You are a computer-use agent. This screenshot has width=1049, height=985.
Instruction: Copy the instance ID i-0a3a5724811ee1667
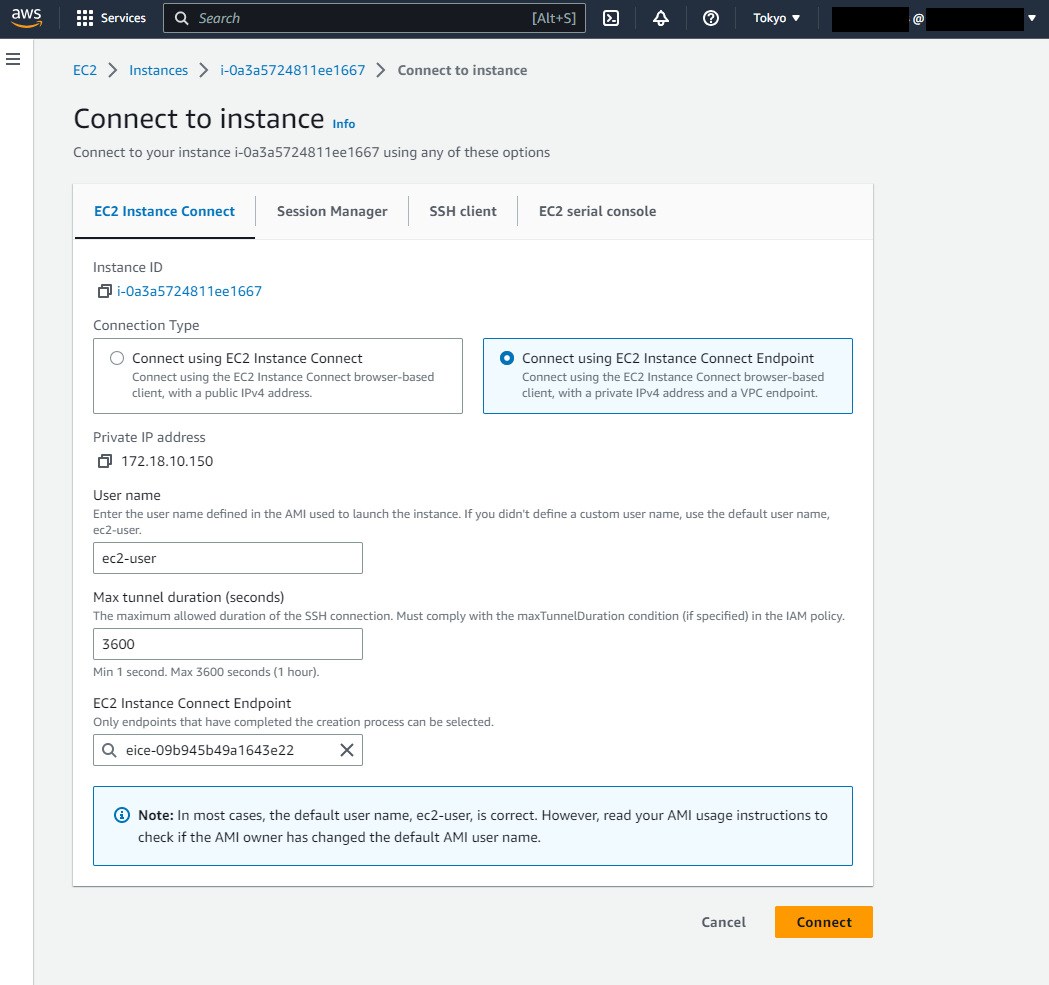104,291
